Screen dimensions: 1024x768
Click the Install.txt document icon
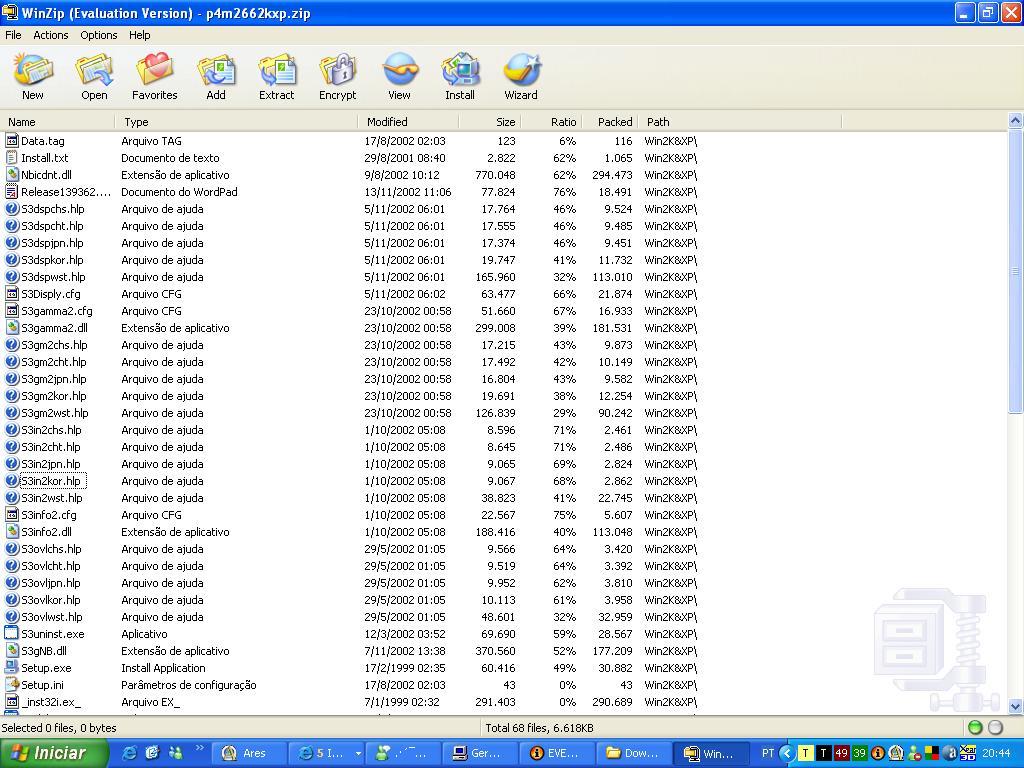[12, 157]
